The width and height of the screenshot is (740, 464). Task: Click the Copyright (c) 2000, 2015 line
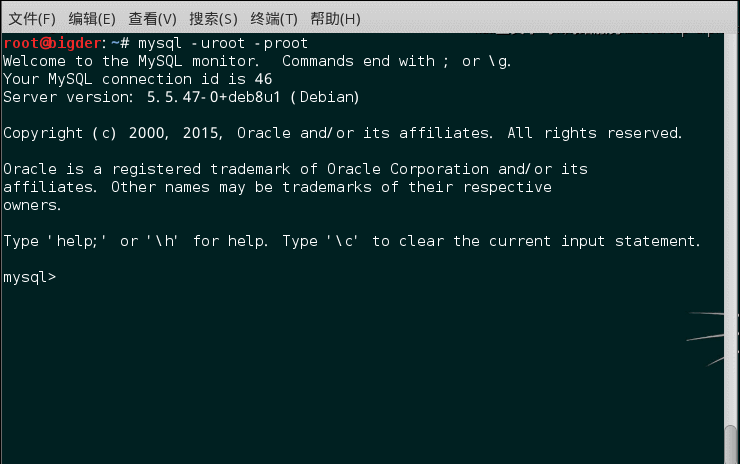(x=342, y=133)
